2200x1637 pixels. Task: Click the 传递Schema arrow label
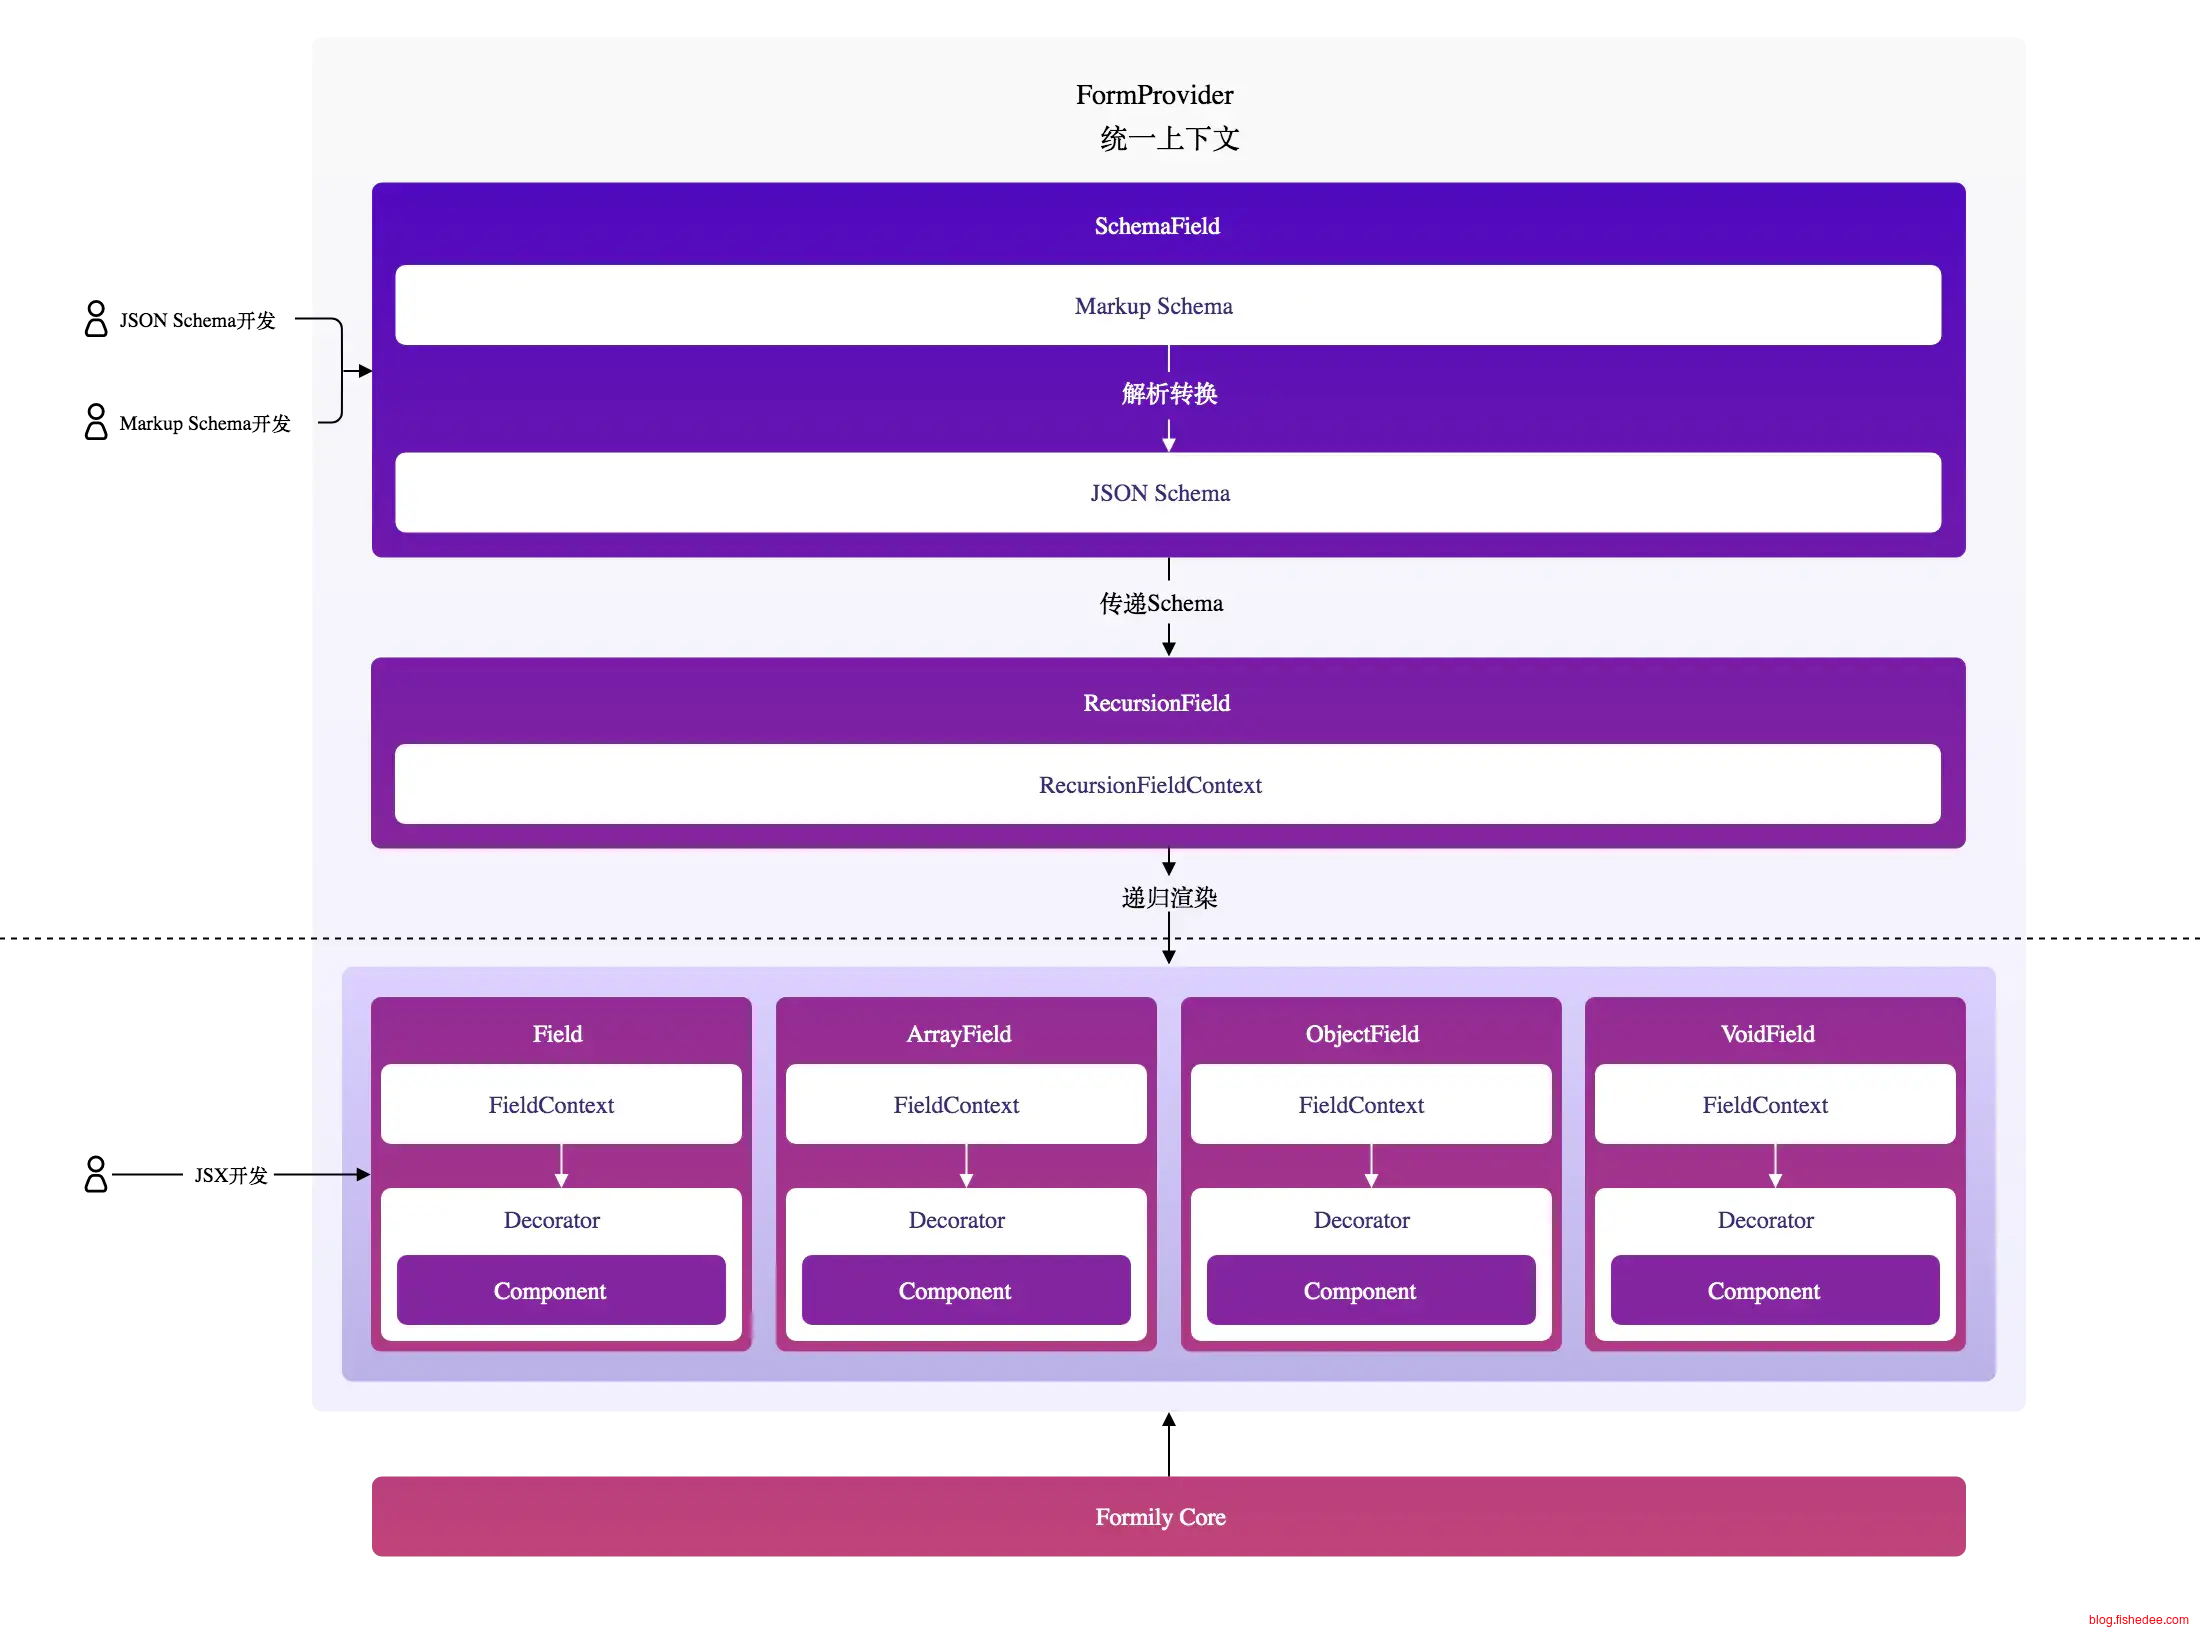point(1161,603)
